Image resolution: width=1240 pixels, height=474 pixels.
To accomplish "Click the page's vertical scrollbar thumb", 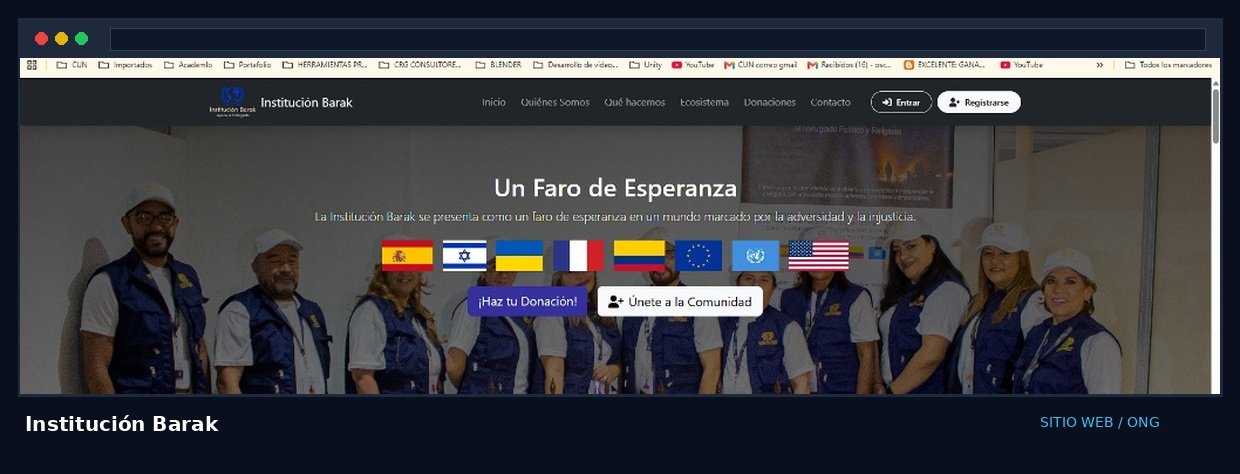I will click(x=1215, y=115).
